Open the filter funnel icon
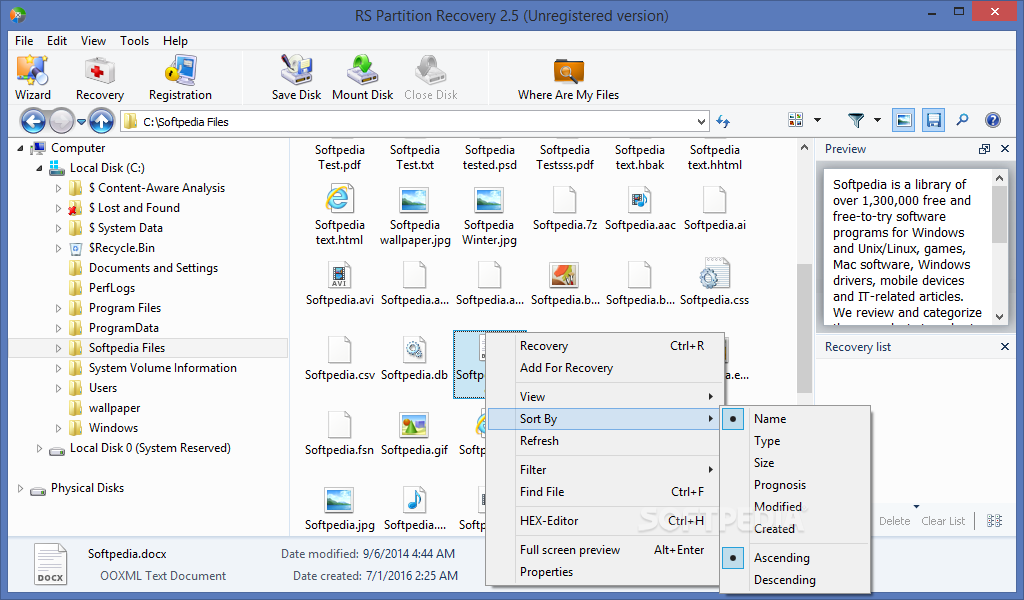This screenshot has height=600, width=1024. (856, 120)
